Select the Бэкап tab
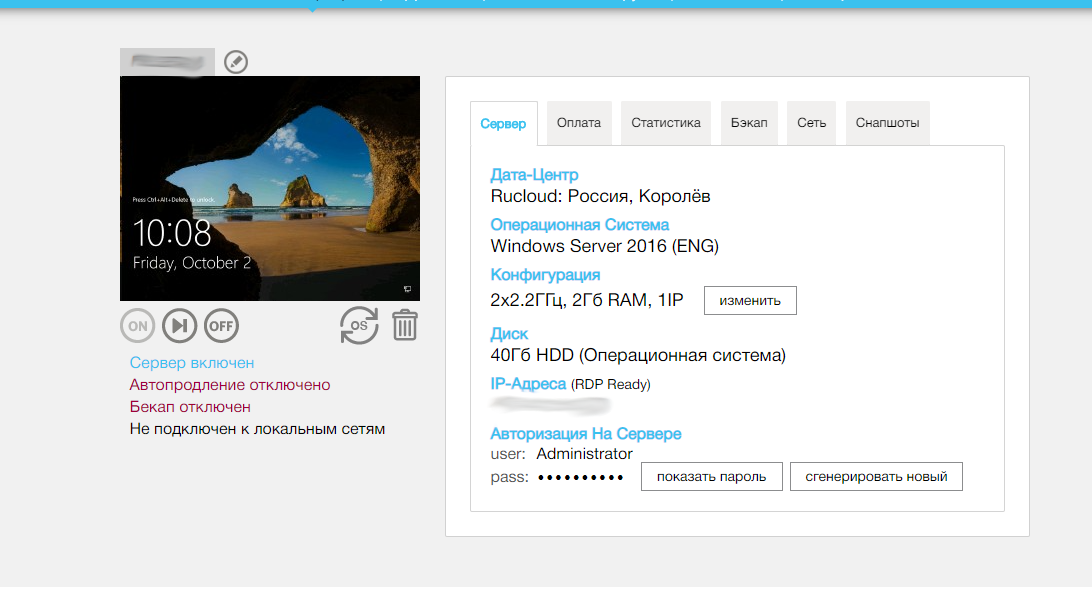This screenshot has height=590, width=1092. pyautogui.click(x=749, y=123)
